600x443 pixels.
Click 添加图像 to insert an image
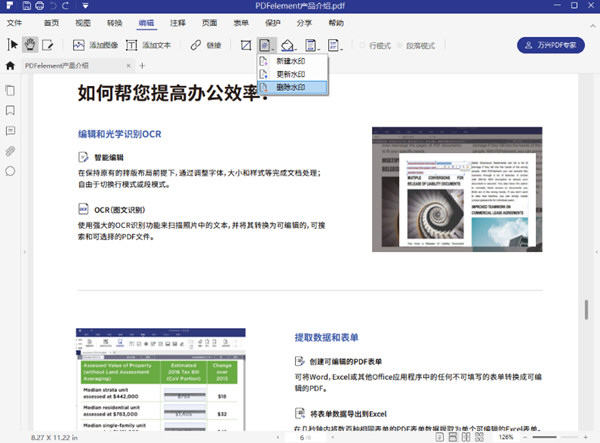point(95,45)
